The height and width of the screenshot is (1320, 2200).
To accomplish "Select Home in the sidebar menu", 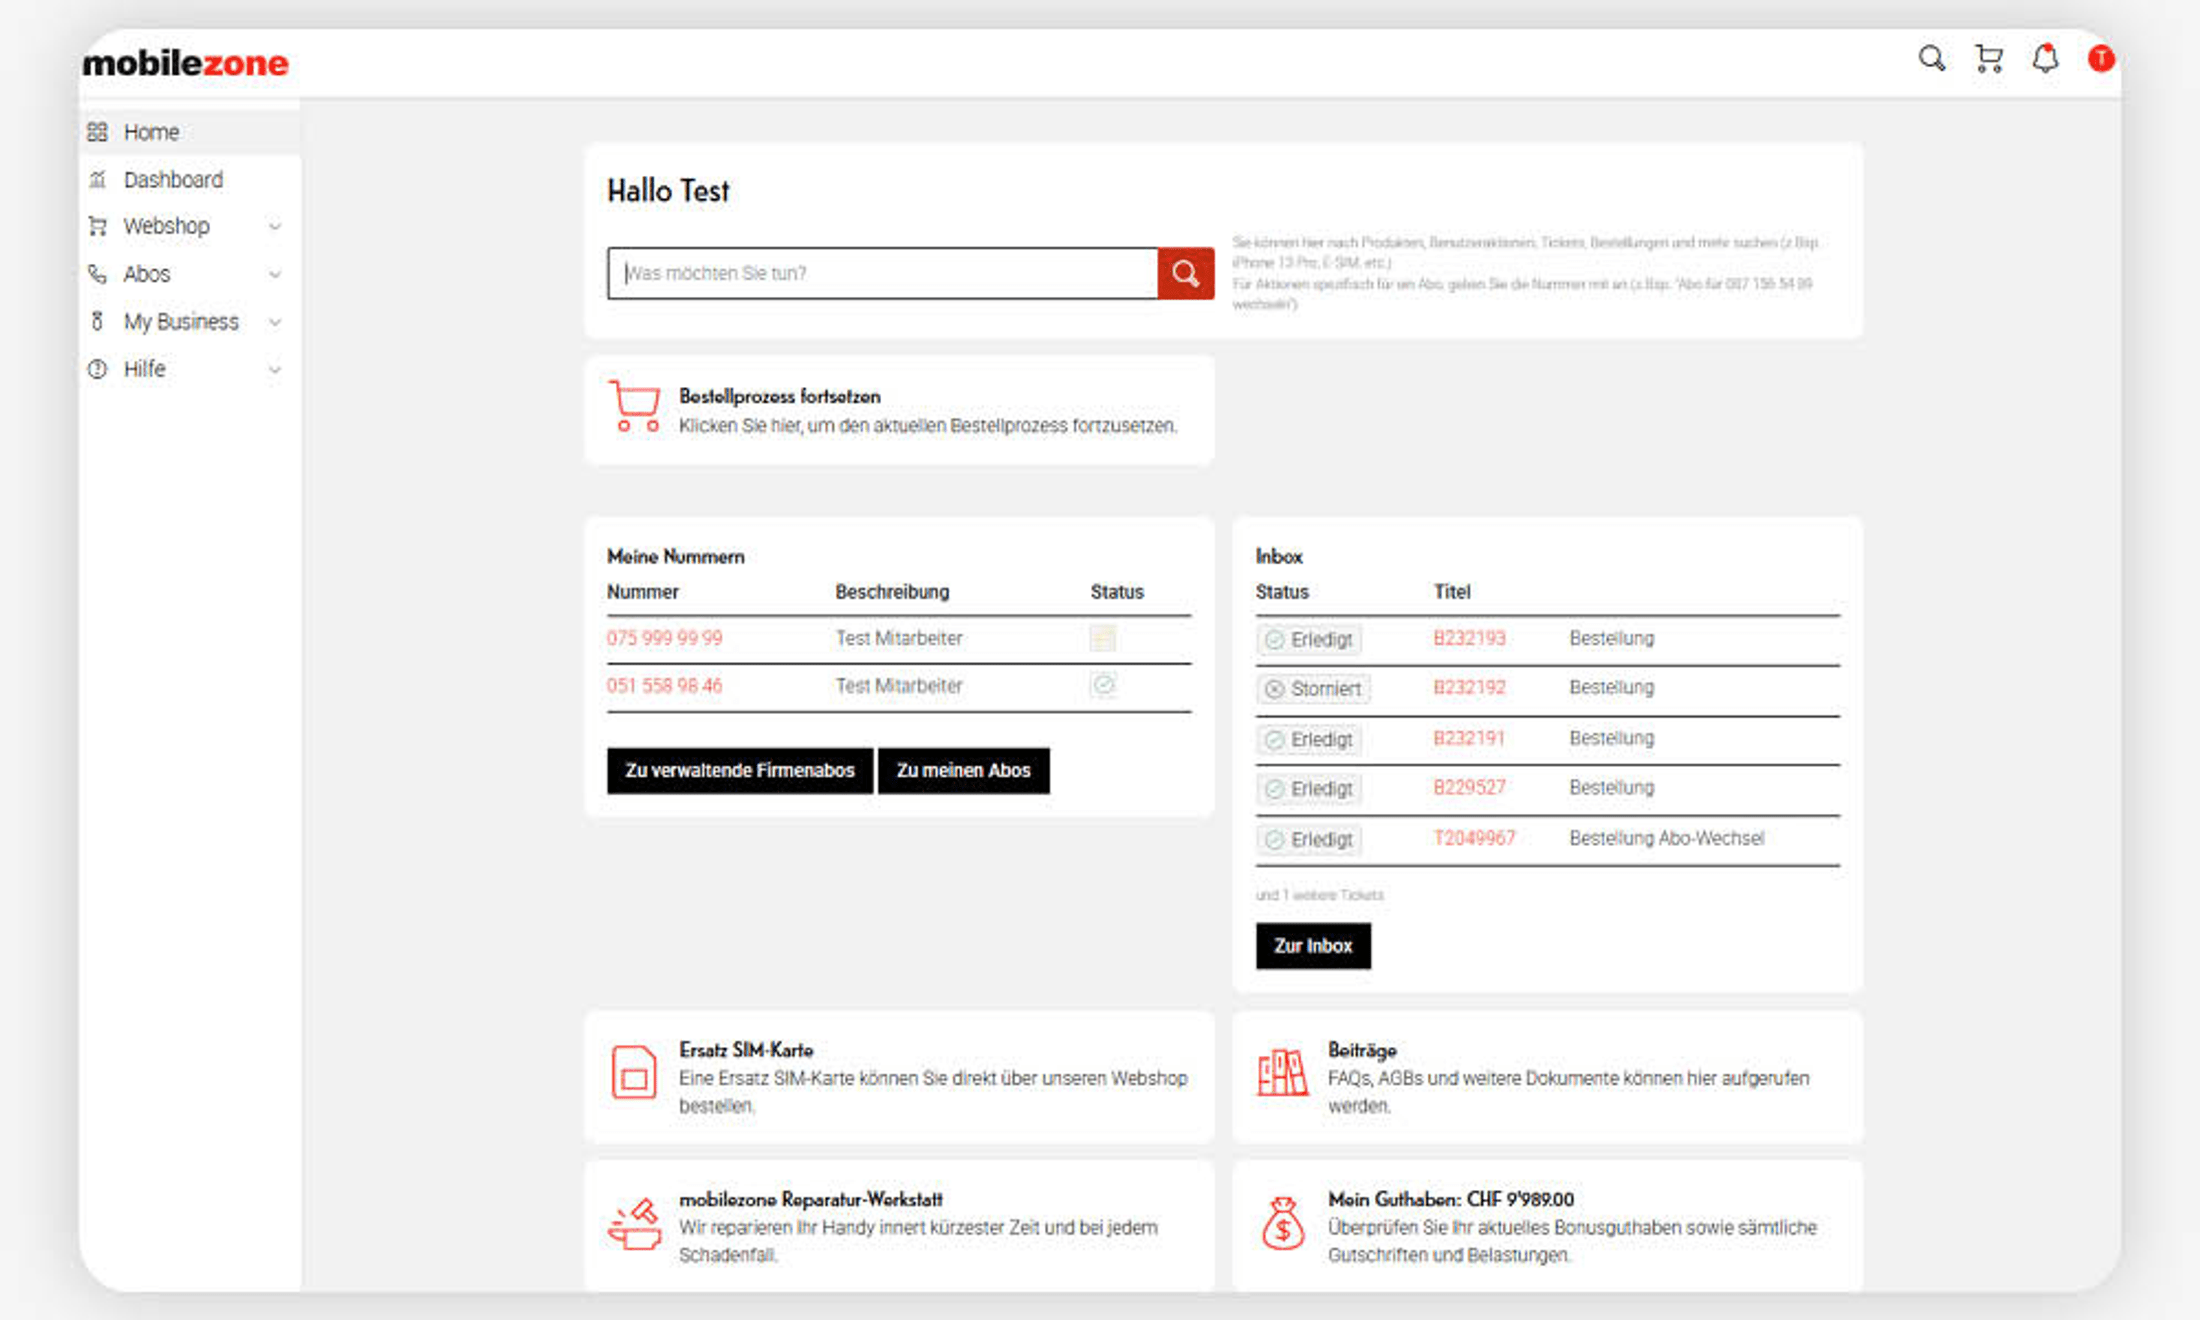I will (151, 131).
